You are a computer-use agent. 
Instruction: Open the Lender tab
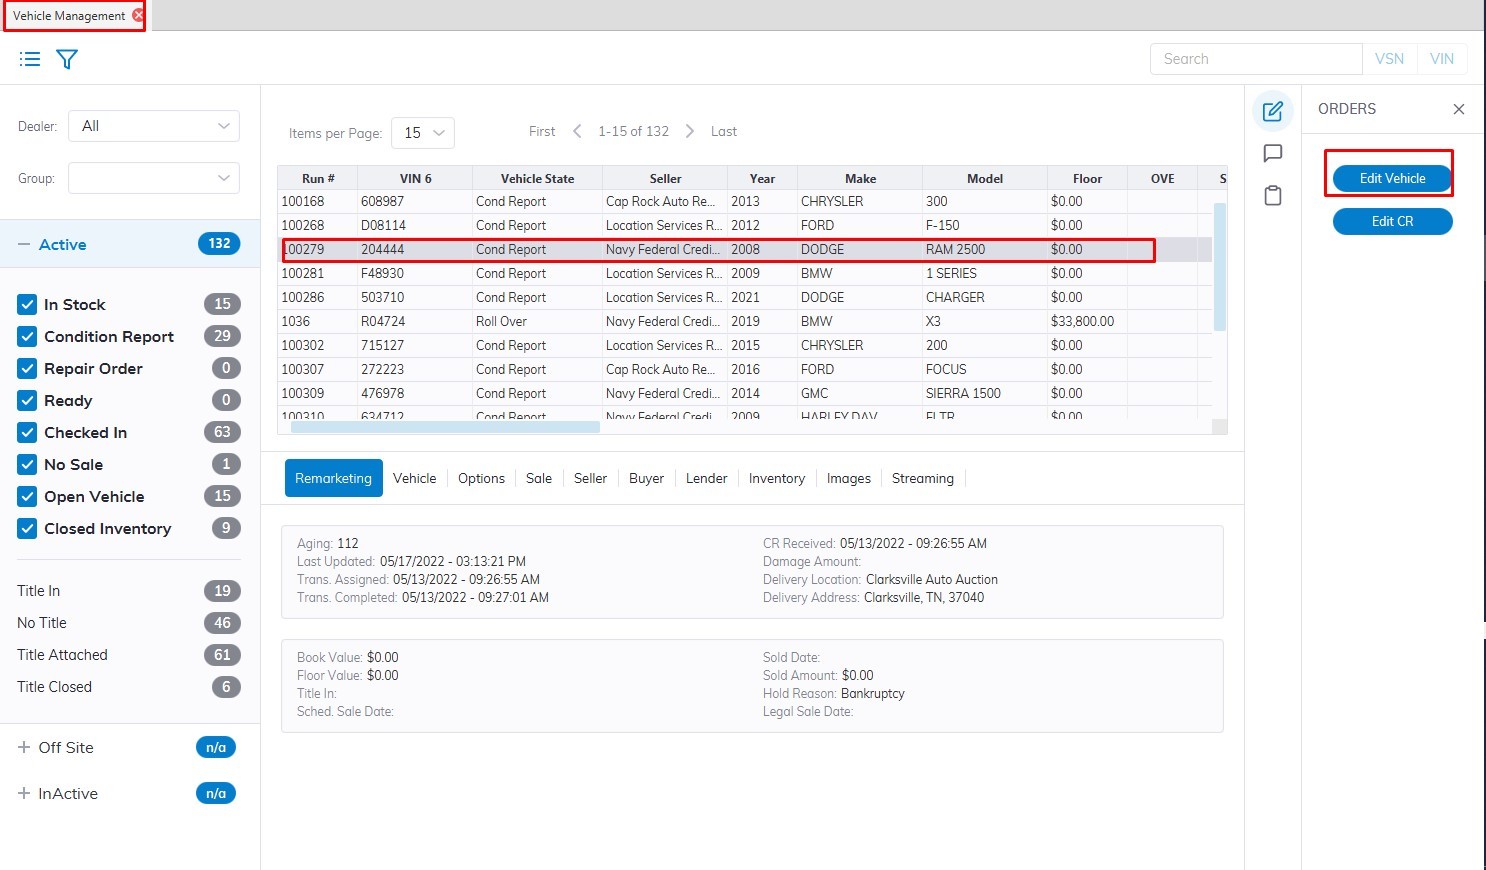pyautogui.click(x=706, y=478)
